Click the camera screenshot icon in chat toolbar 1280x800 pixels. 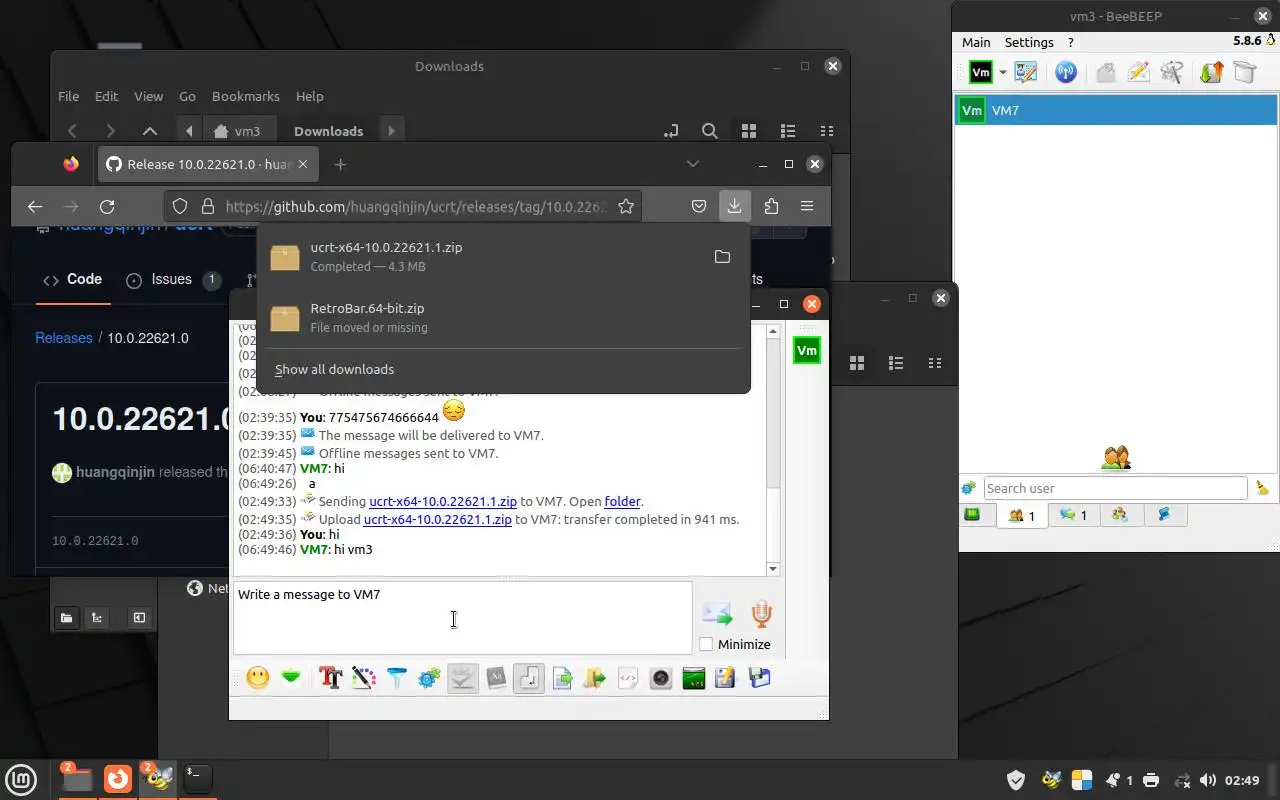[661, 678]
